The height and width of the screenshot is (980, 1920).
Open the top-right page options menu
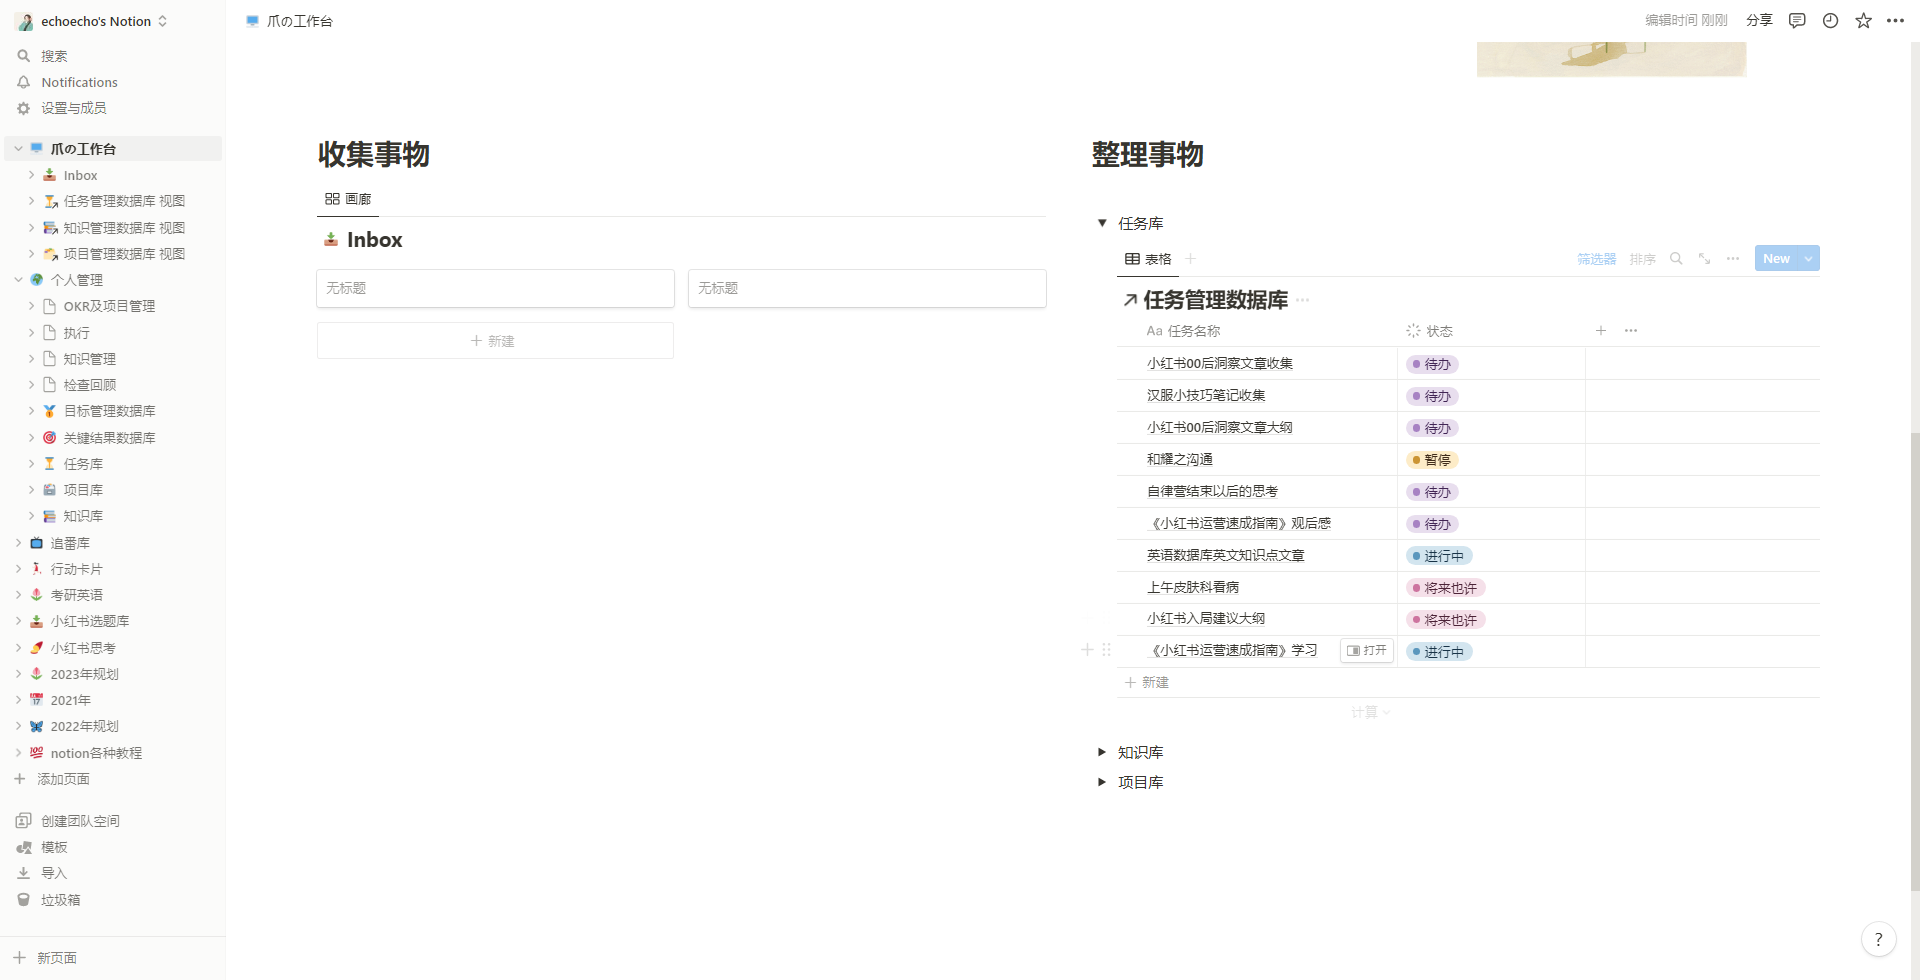point(1895,21)
